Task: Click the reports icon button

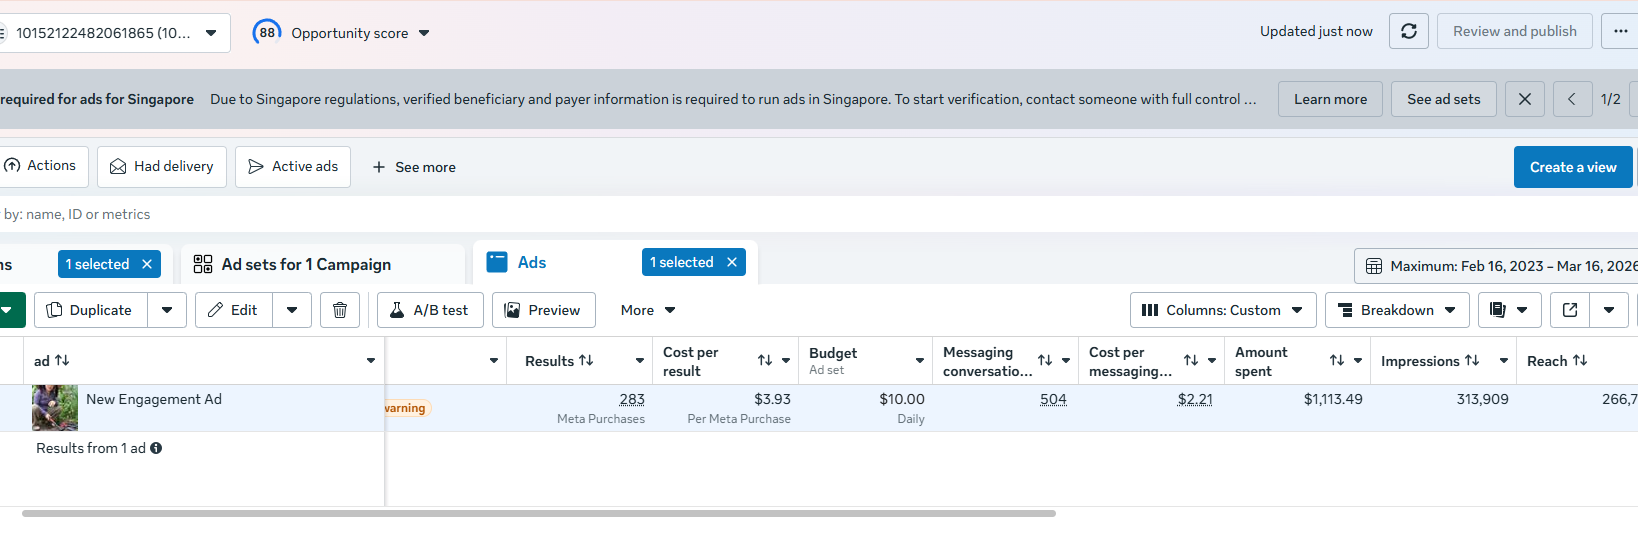Action: 1498,310
